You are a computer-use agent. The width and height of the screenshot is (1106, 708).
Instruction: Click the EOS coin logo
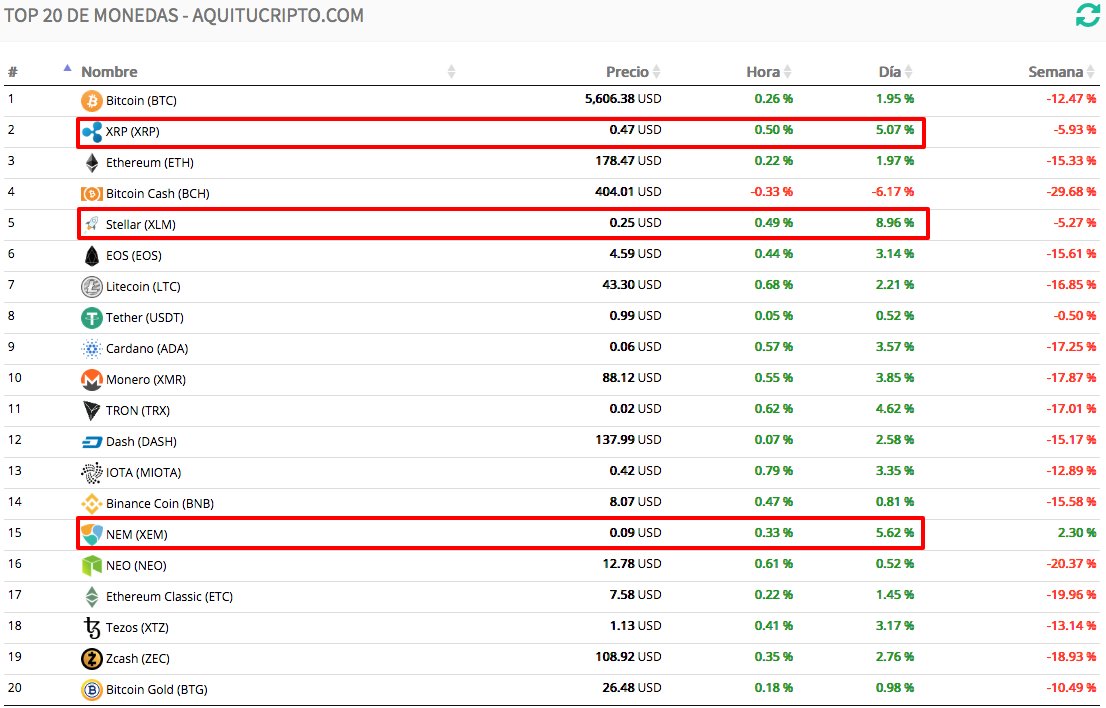[x=92, y=255]
